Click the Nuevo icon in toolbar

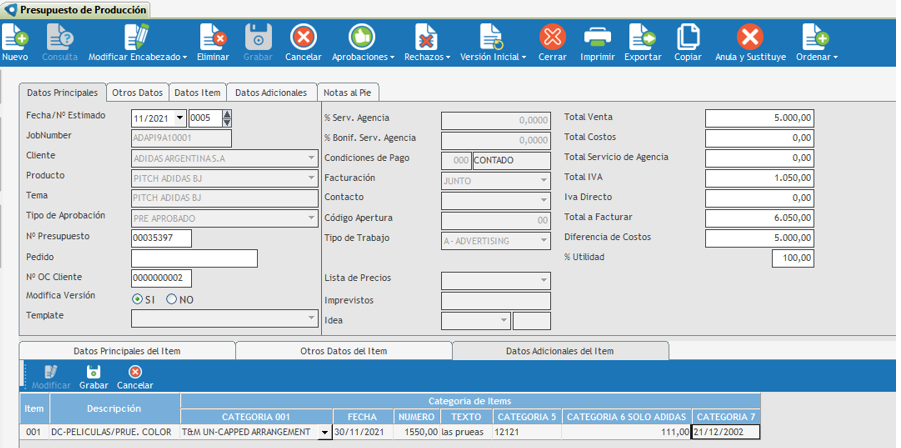[15, 37]
